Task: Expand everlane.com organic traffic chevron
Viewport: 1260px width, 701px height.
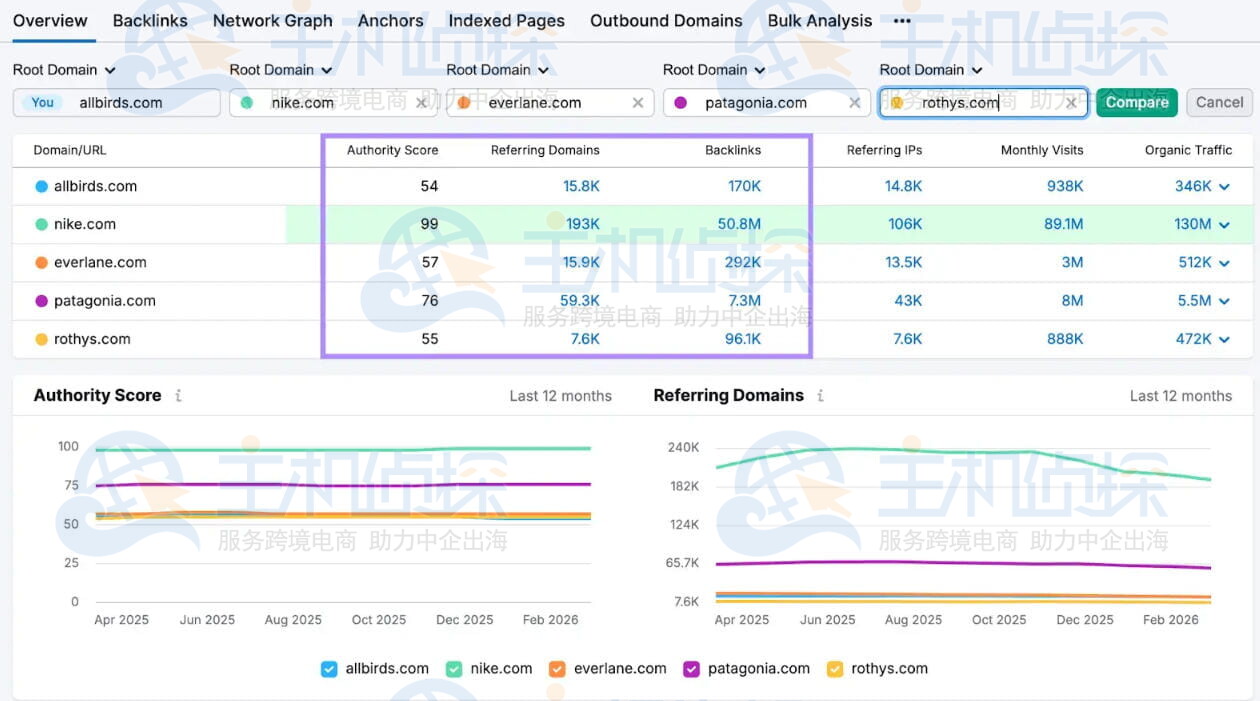Action: click(x=1224, y=263)
